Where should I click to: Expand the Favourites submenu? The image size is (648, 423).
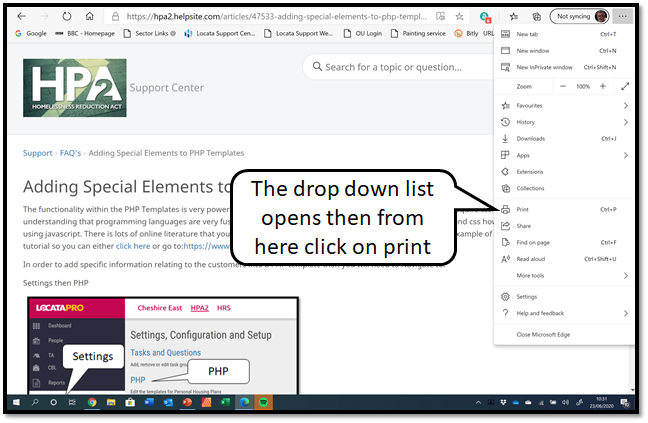pos(564,106)
